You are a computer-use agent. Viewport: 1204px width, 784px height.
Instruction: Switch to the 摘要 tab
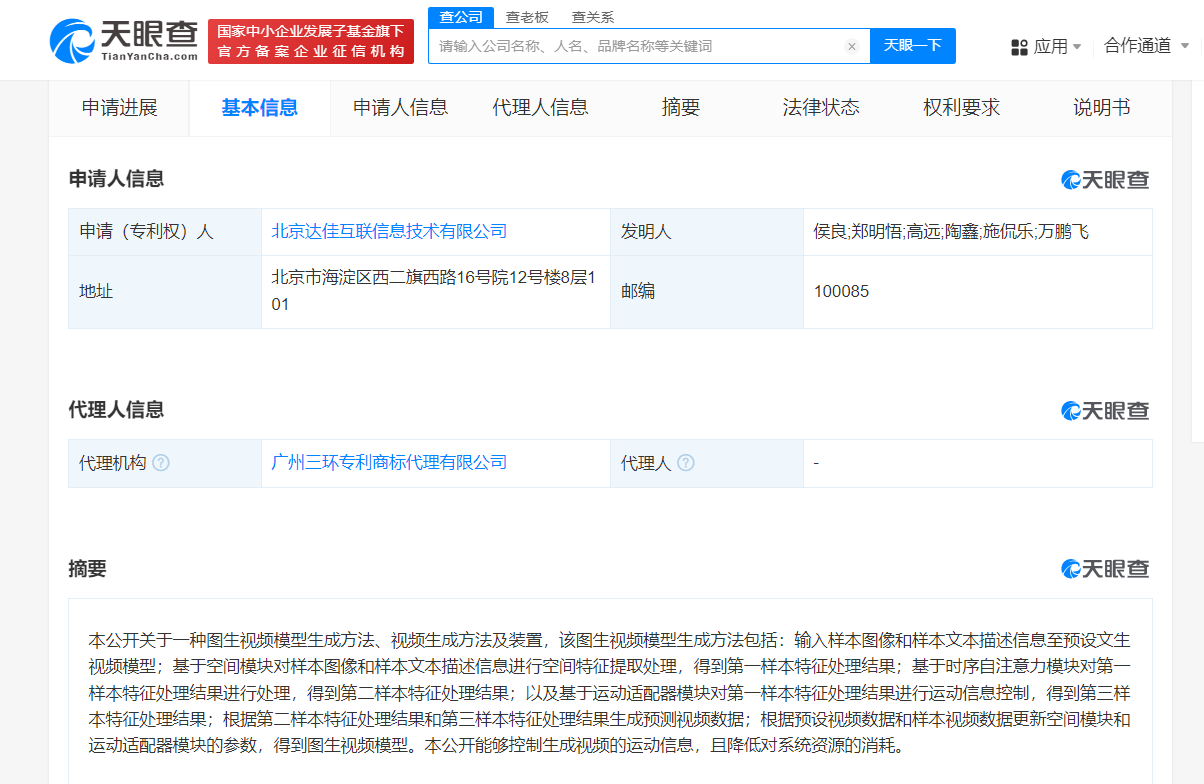[x=681, y=108]
